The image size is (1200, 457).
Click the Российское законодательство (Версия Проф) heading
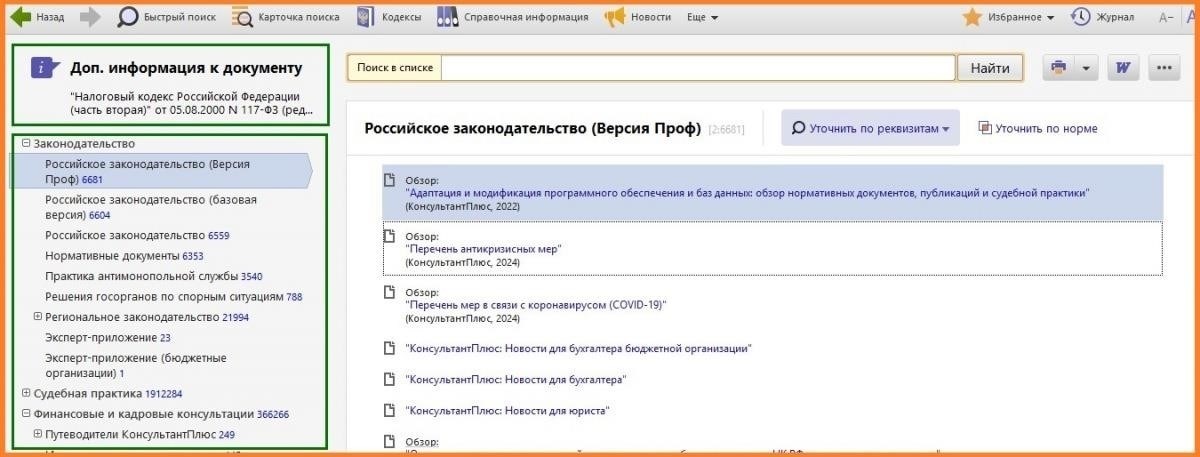tap(532, 128)
